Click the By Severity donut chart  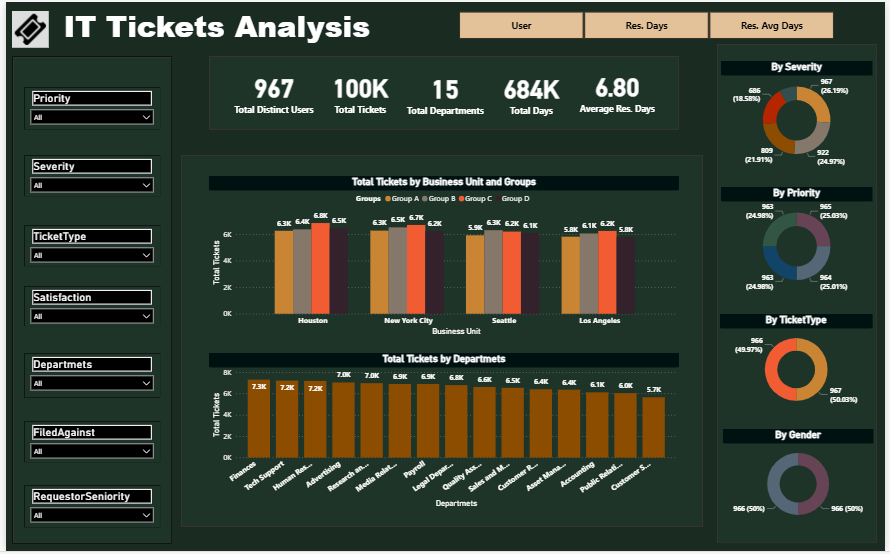click(x=797, y=121)
